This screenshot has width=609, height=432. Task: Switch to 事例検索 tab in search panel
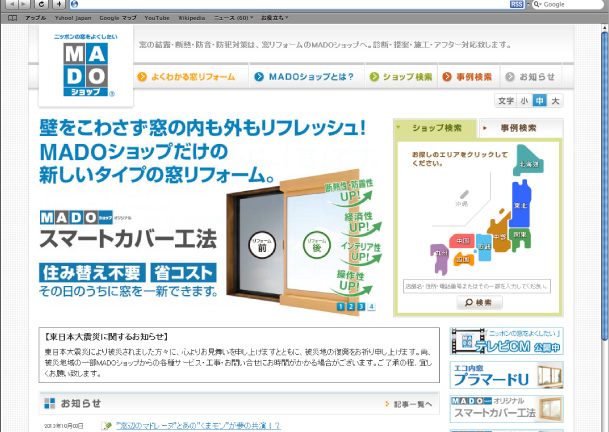(x=519, y=128)
